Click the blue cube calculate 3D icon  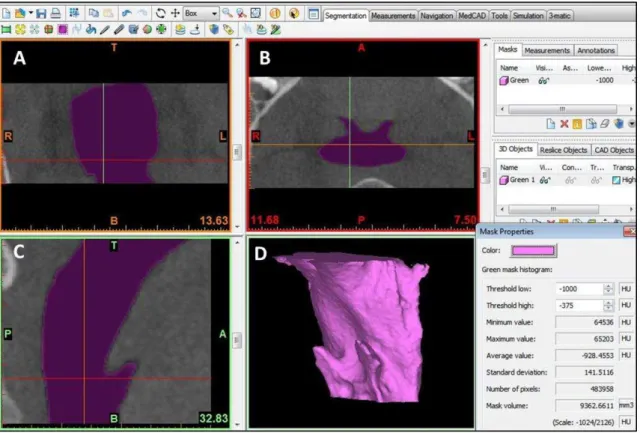click(214, 29)
